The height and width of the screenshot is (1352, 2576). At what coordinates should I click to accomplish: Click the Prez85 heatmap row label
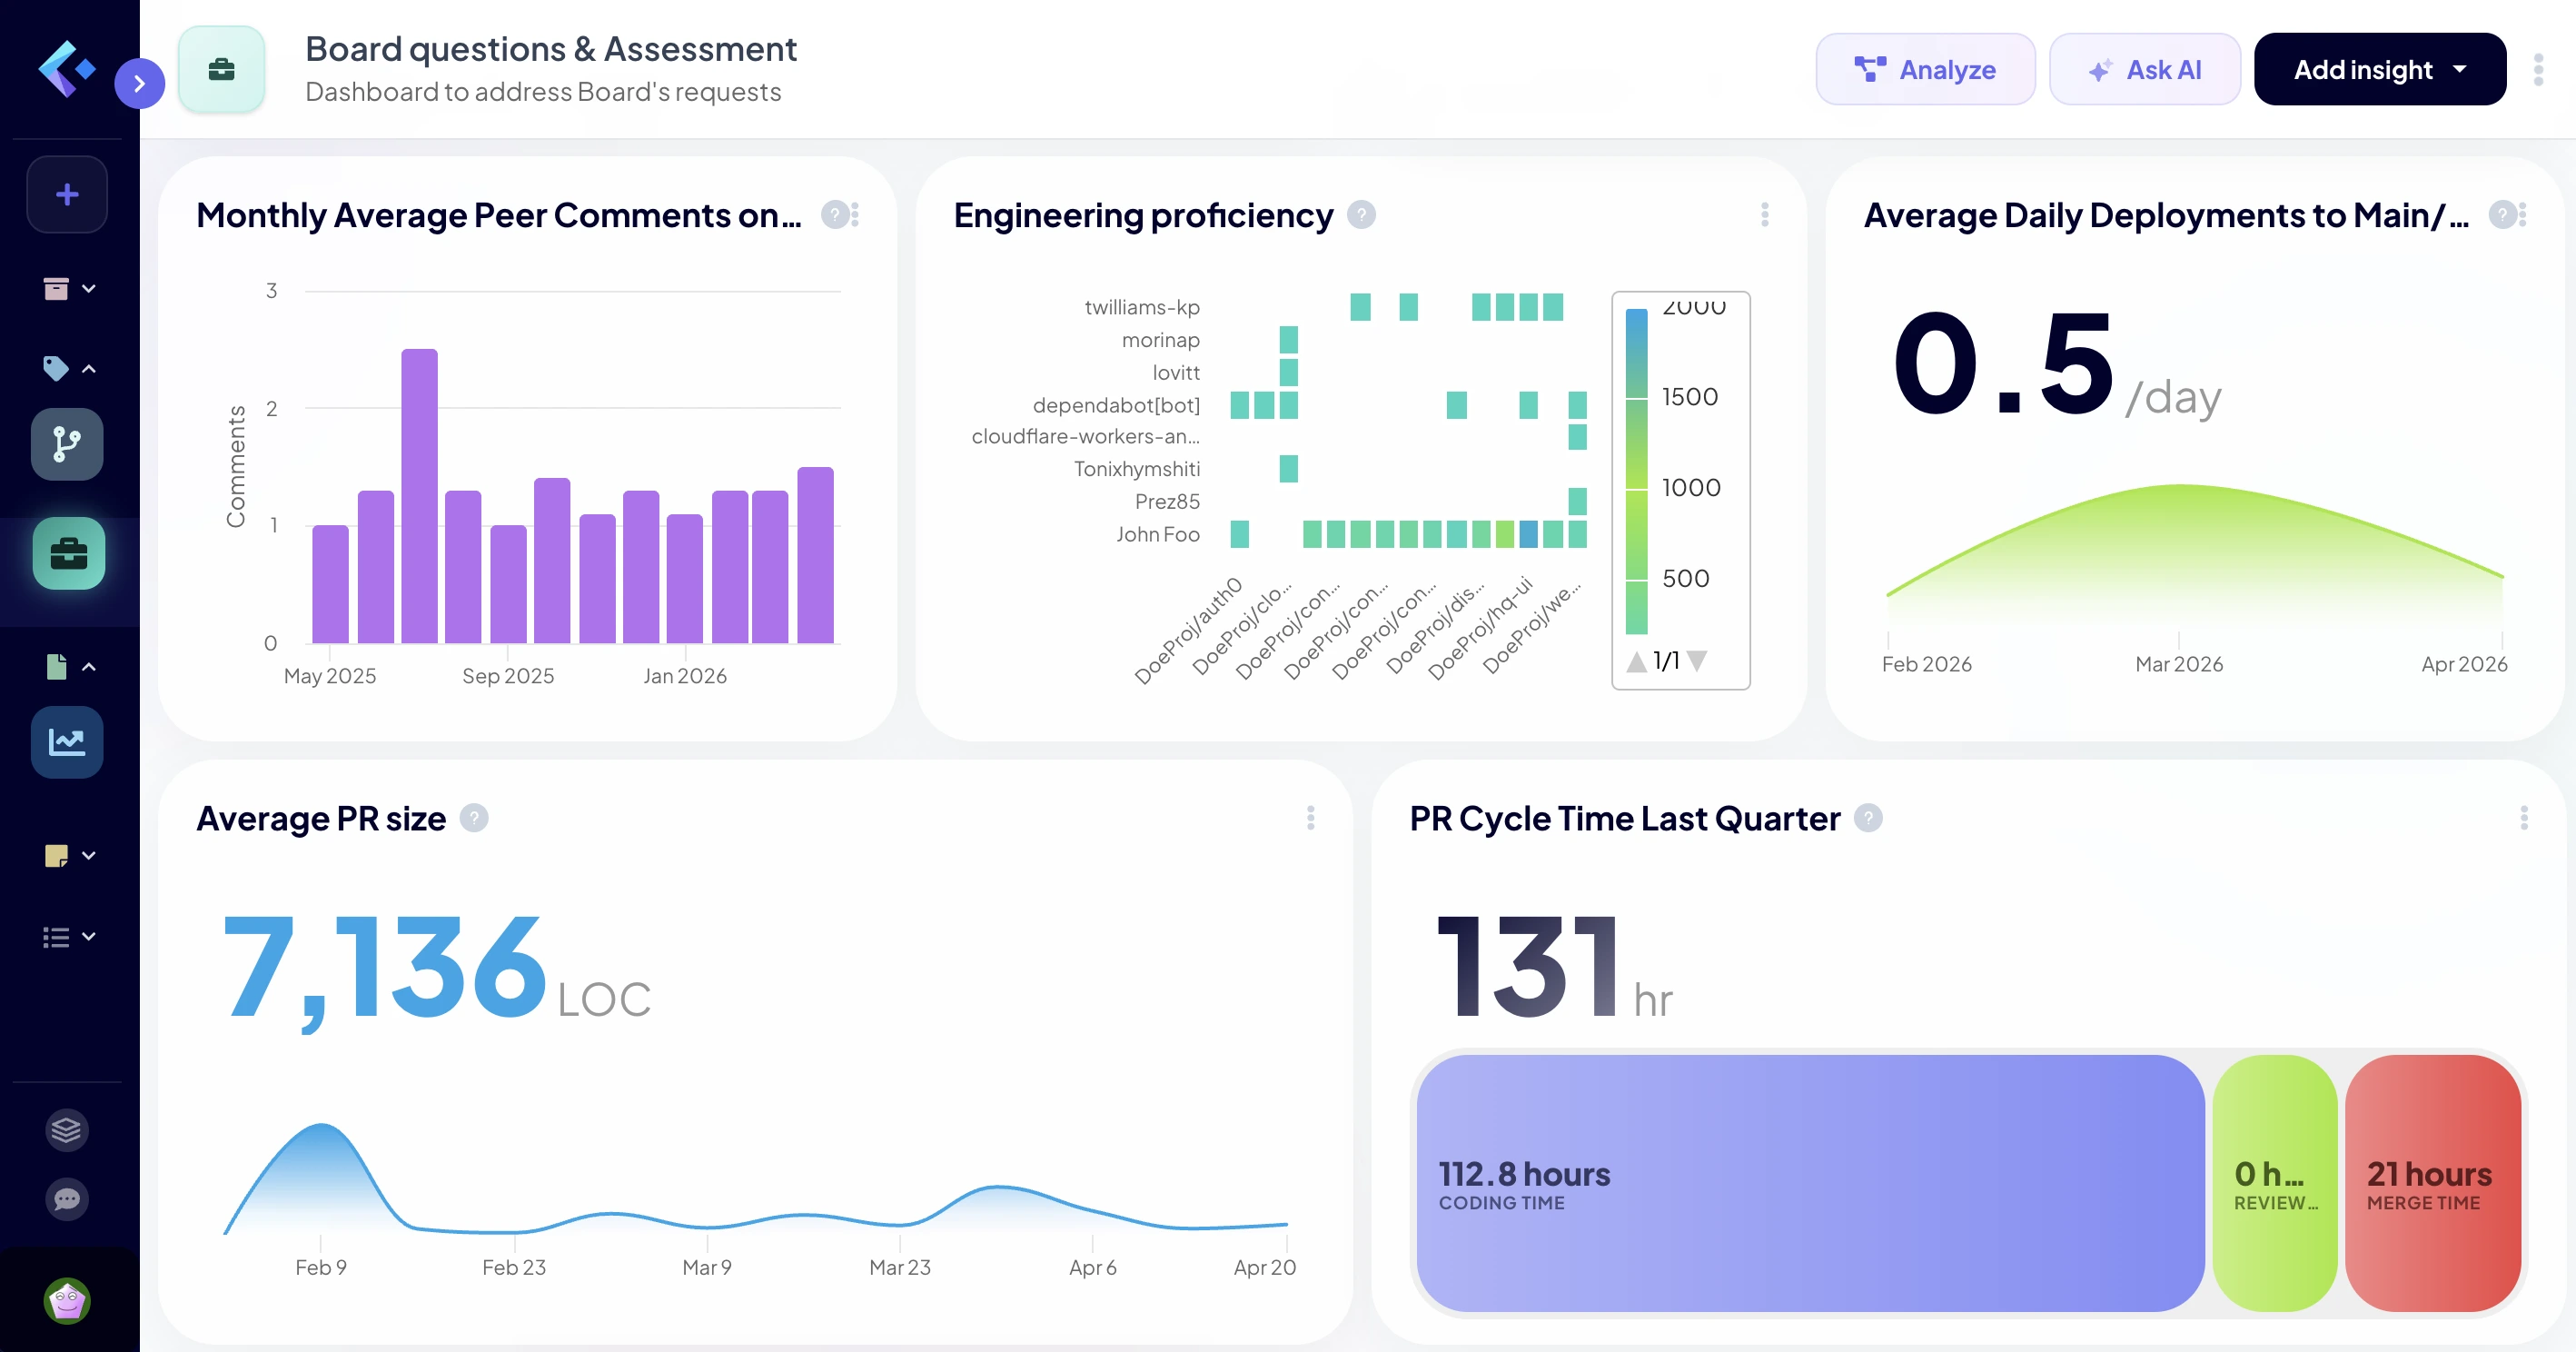click(1167, 501)
